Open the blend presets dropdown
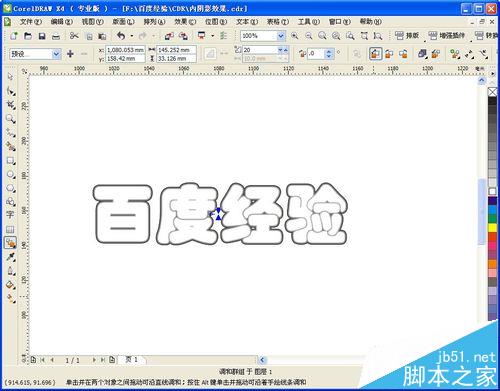500x391 pixels. [x=57, y=54]
